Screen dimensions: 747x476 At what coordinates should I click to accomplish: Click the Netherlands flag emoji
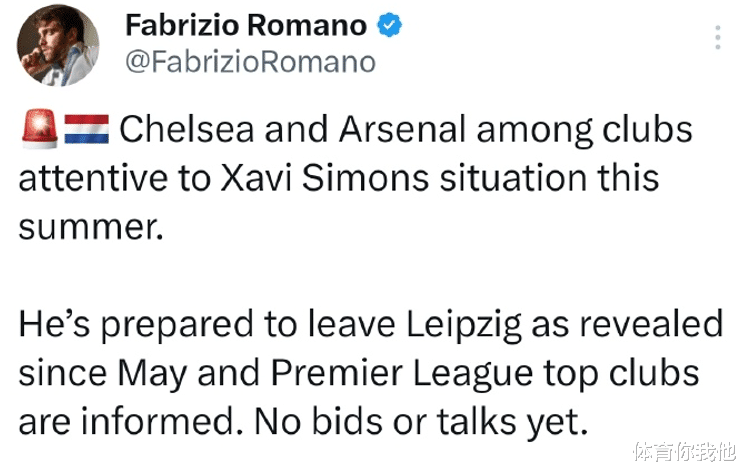87,129
